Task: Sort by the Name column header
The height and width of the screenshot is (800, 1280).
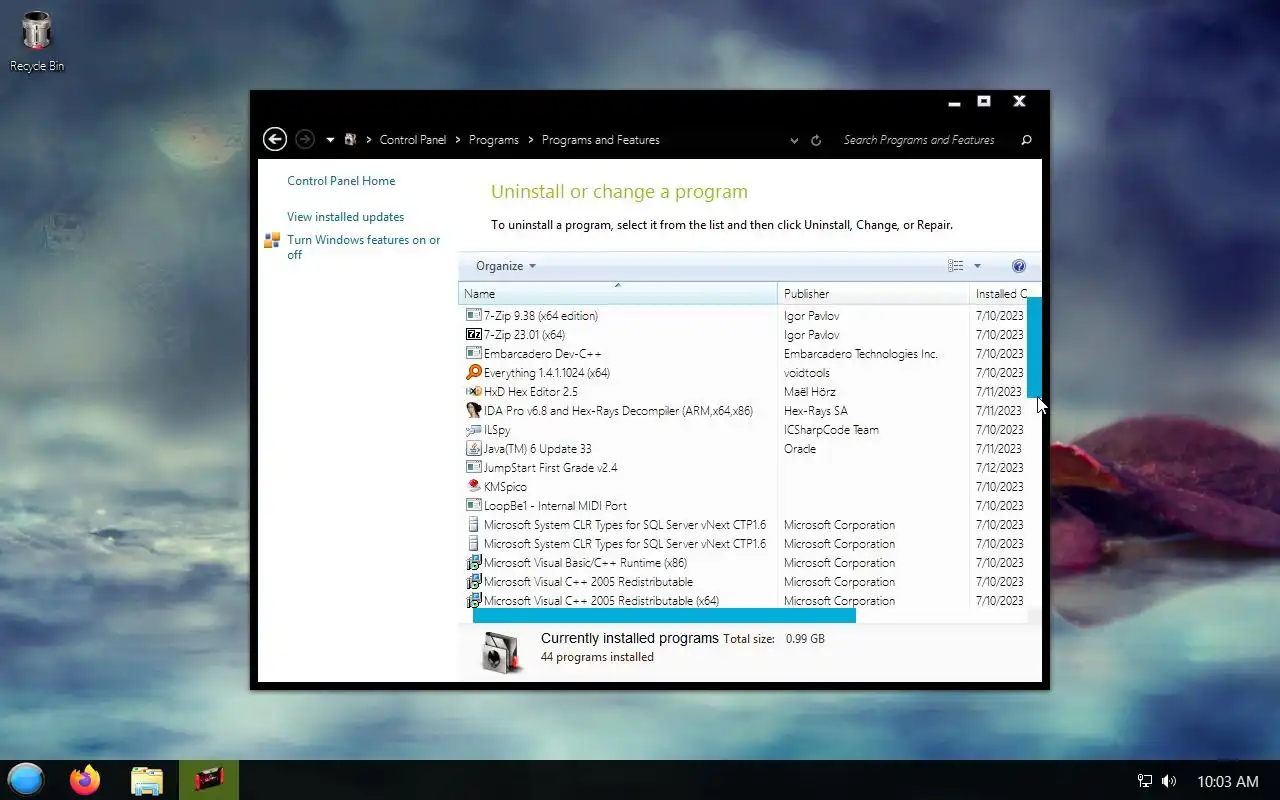Action: pos(618,294)
